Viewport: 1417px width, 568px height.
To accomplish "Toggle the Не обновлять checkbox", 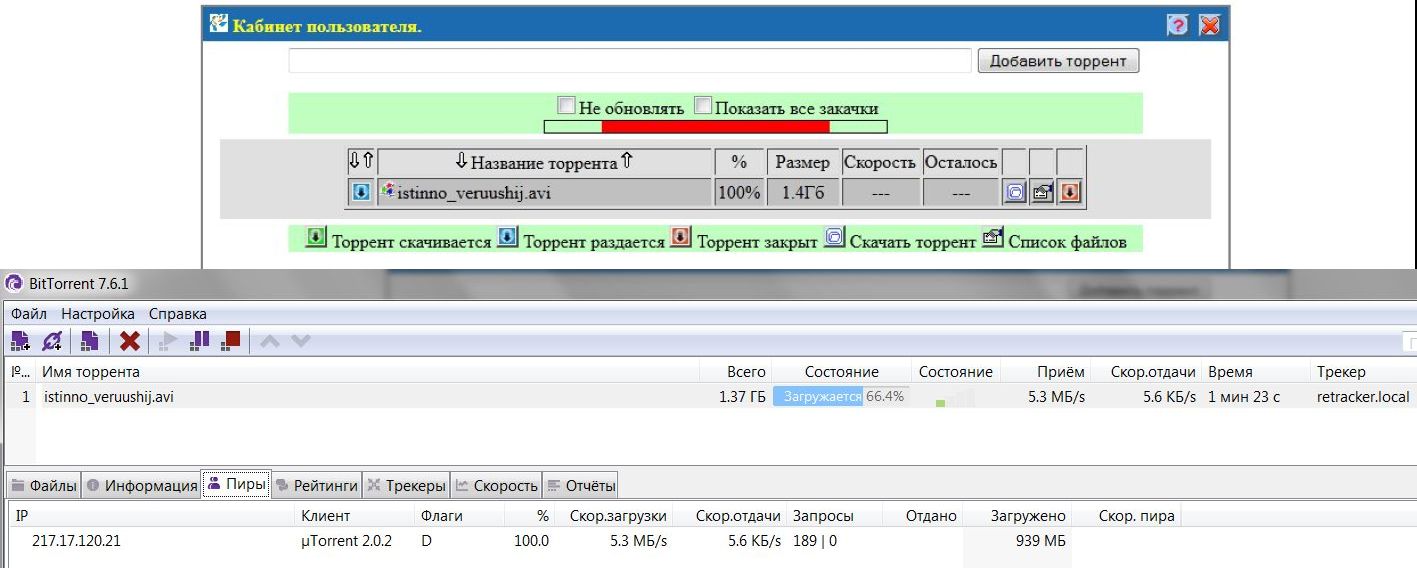I will pos(566,105).
